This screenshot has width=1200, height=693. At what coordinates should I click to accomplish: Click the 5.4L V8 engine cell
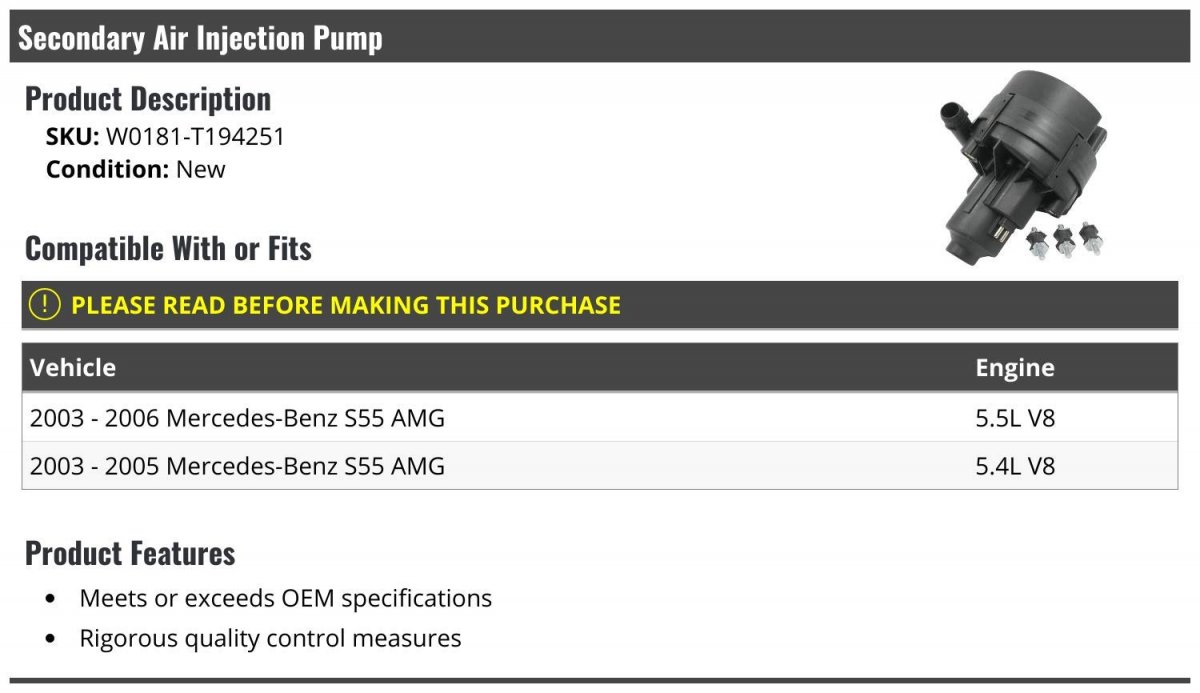pyautogui.click(x=1014, y=466)
